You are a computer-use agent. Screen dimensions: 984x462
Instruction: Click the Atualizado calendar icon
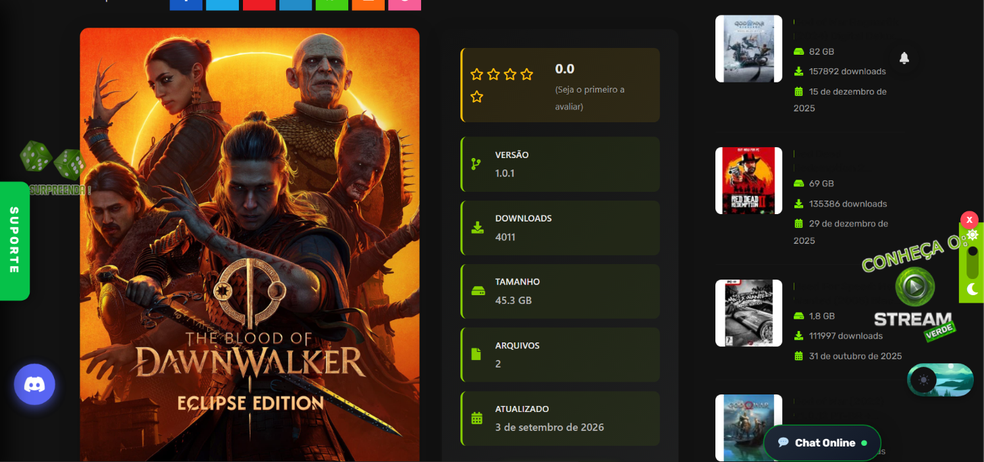(477, 418)
